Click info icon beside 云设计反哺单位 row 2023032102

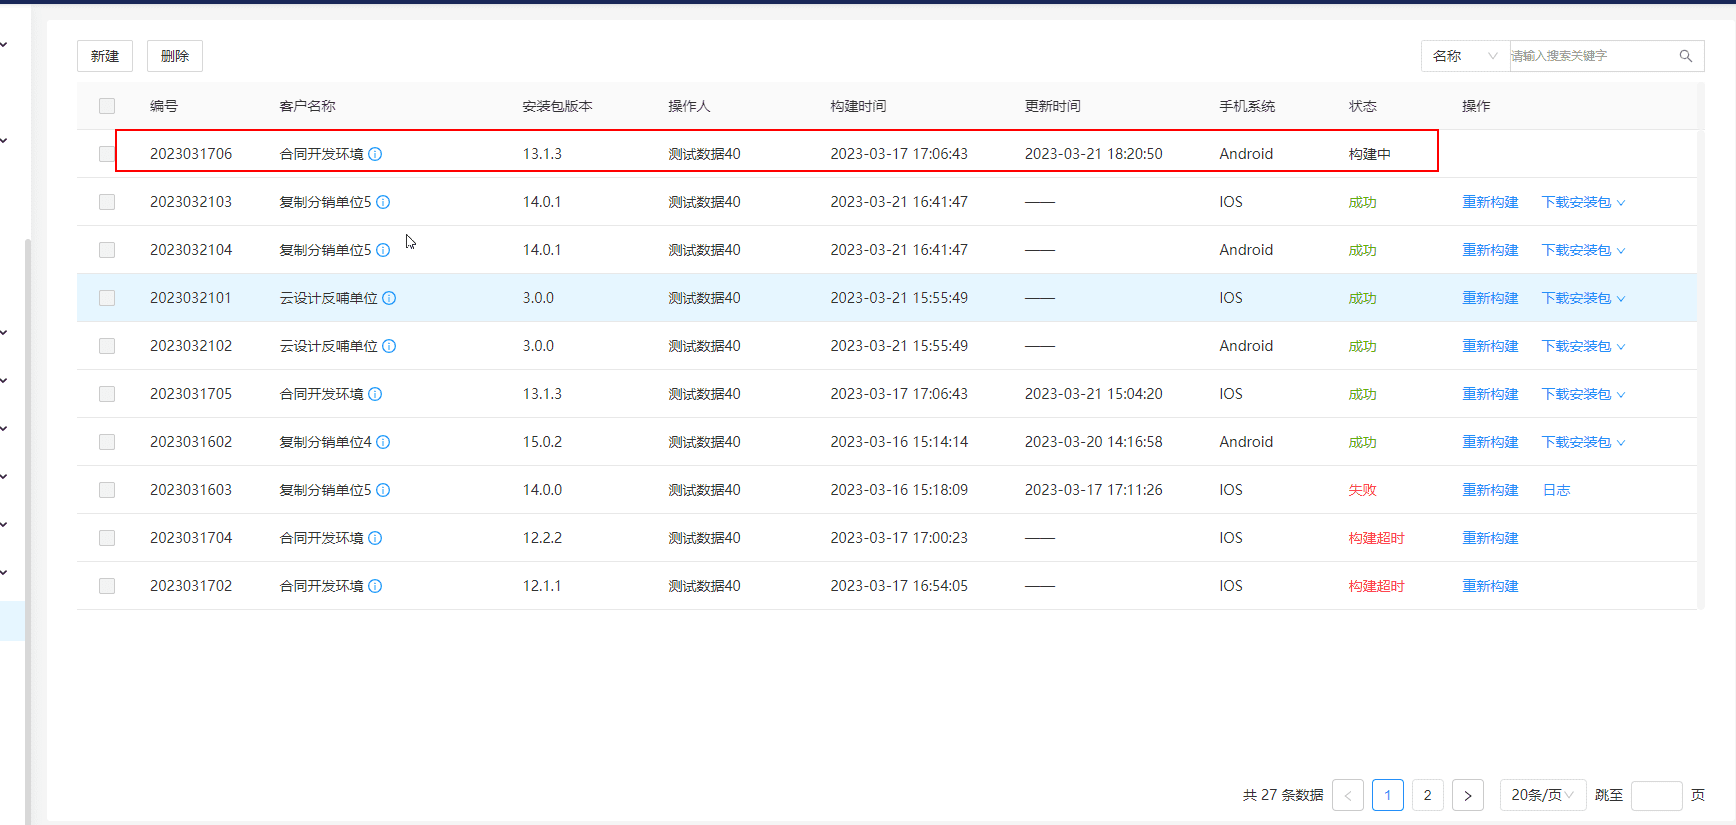tap(389, 346)
